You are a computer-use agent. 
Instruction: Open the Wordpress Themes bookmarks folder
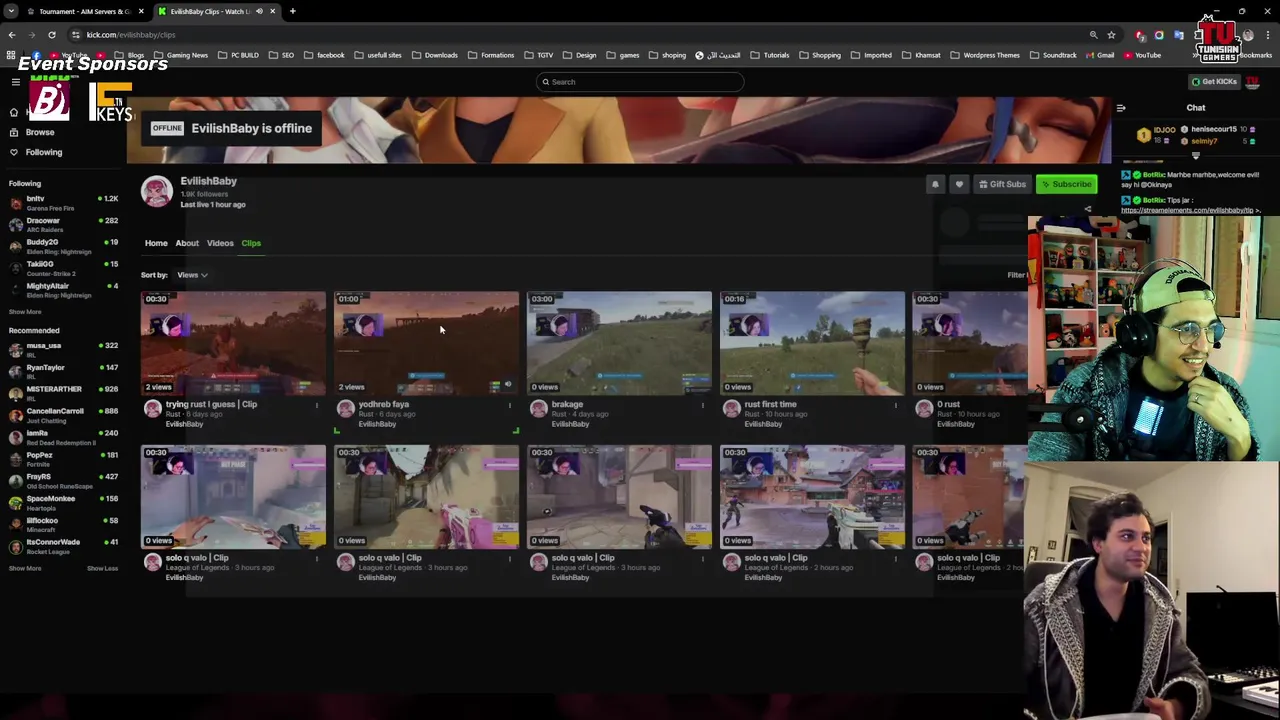click(x=986, y=55)
